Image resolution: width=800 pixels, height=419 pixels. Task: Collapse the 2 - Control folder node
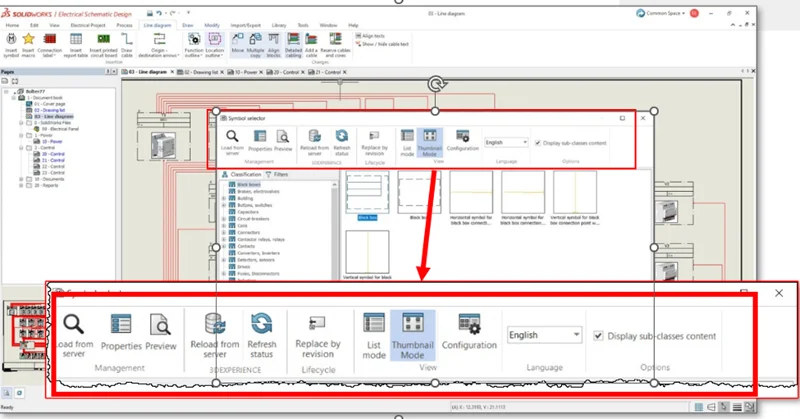pyautogui.click(x=21, y=147)
